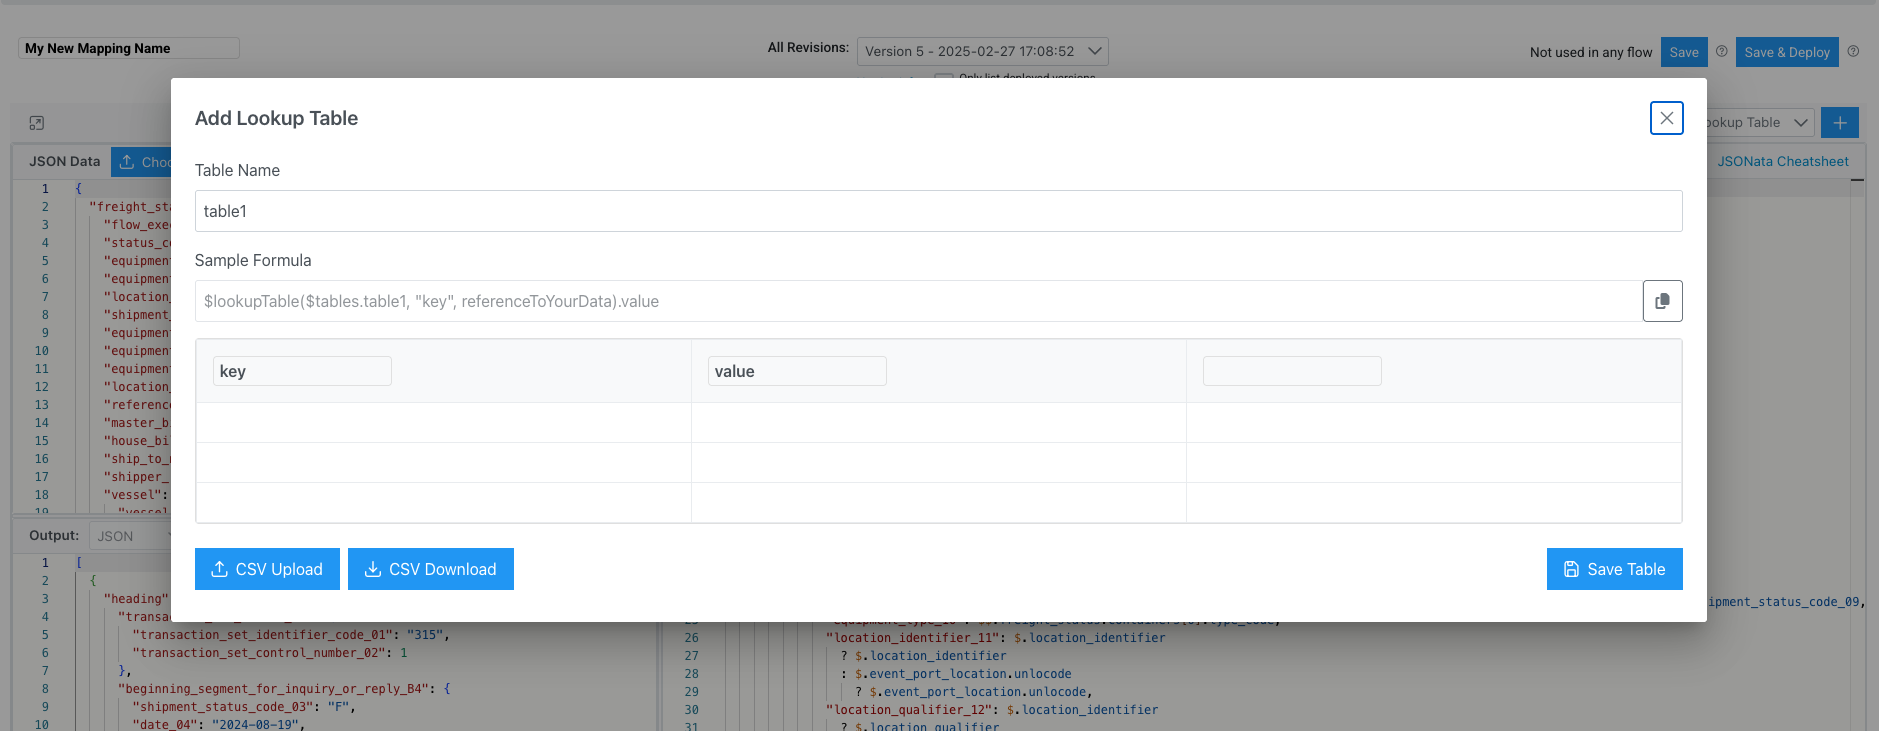Close the Add Lookup Table dialog
The width and height of the screenshot is (1879, 731).
(x=1666, y=118)
